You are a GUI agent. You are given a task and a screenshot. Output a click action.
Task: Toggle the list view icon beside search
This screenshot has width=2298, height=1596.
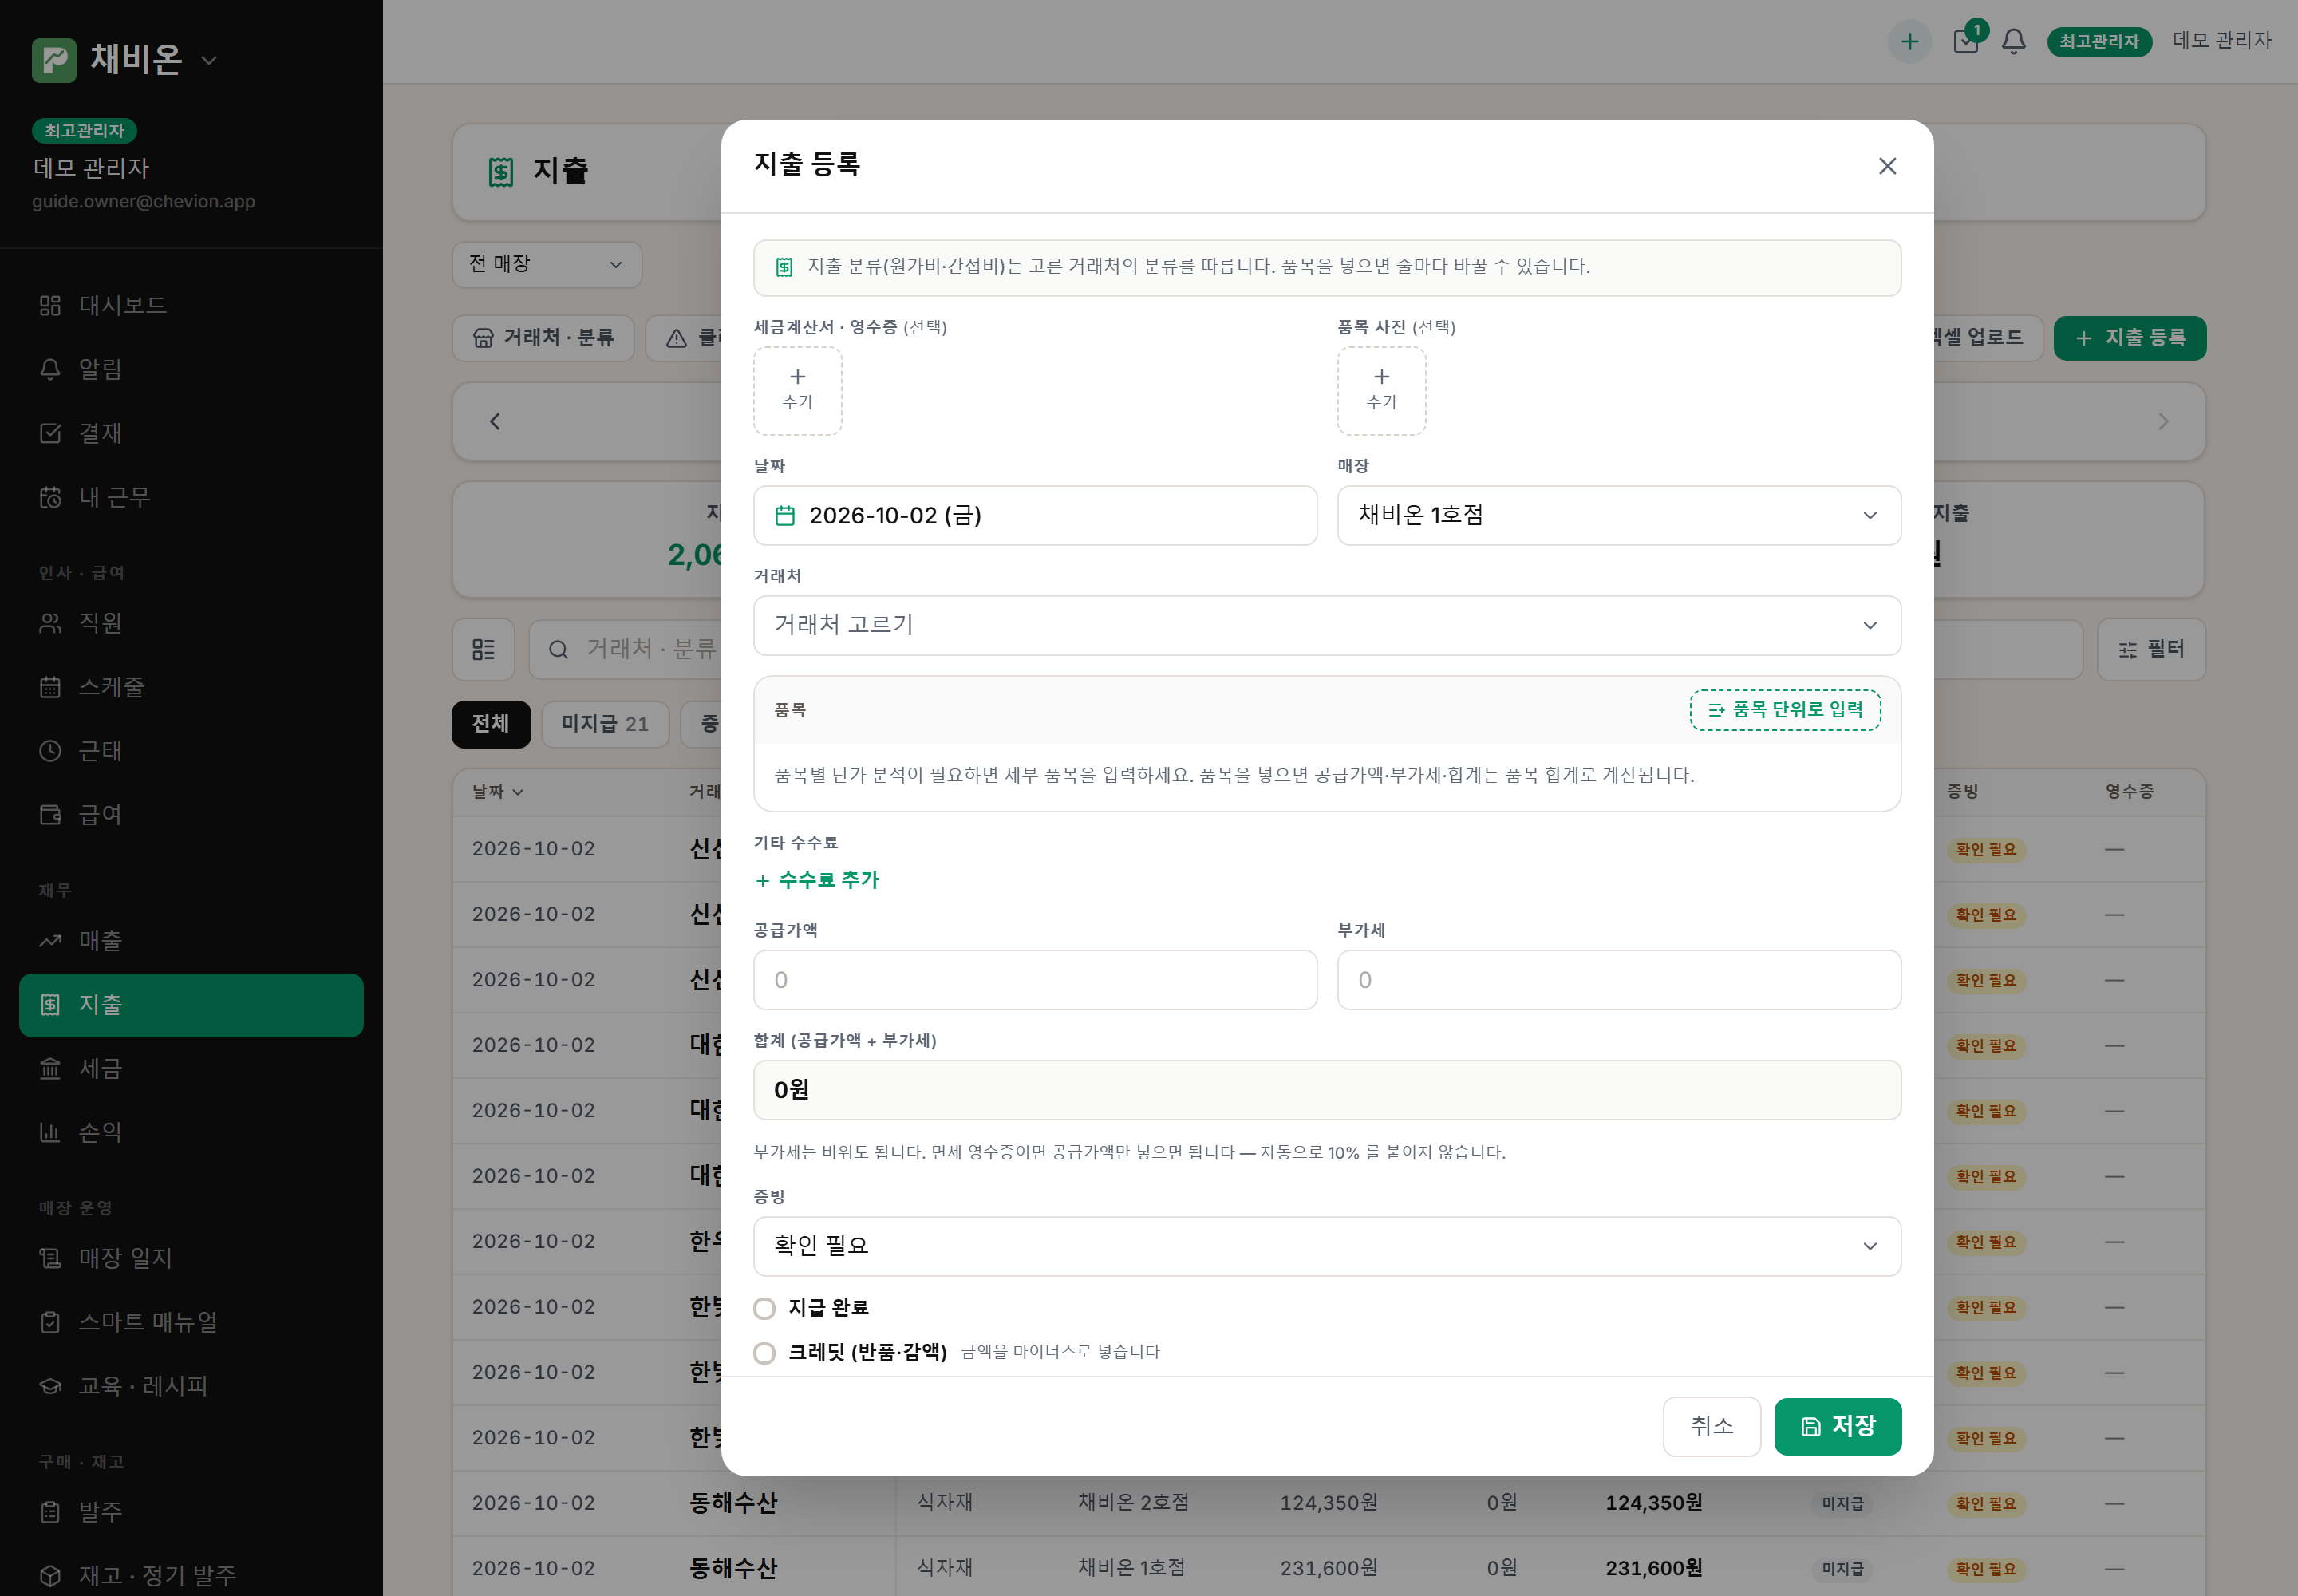(483, 649)
